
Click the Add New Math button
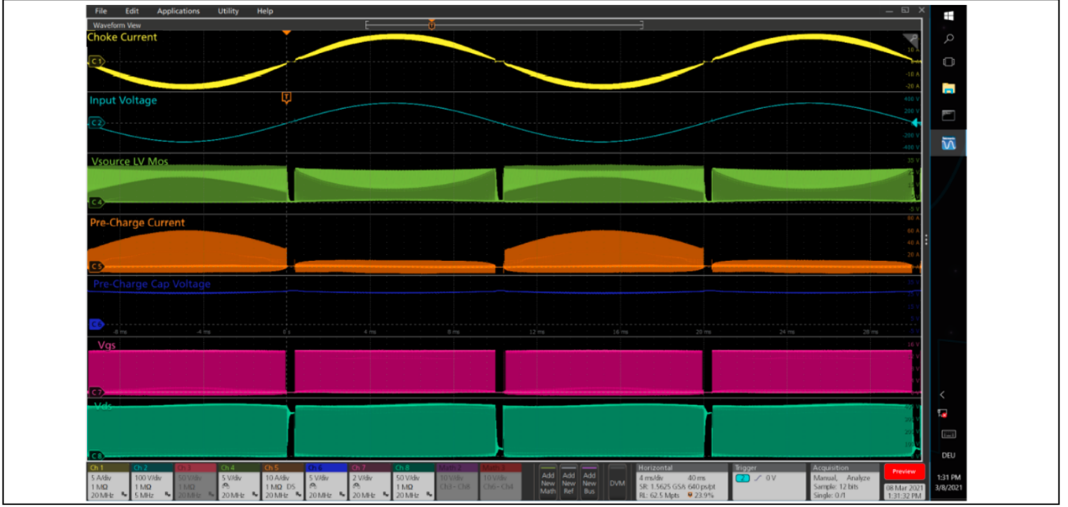[547, 482]
